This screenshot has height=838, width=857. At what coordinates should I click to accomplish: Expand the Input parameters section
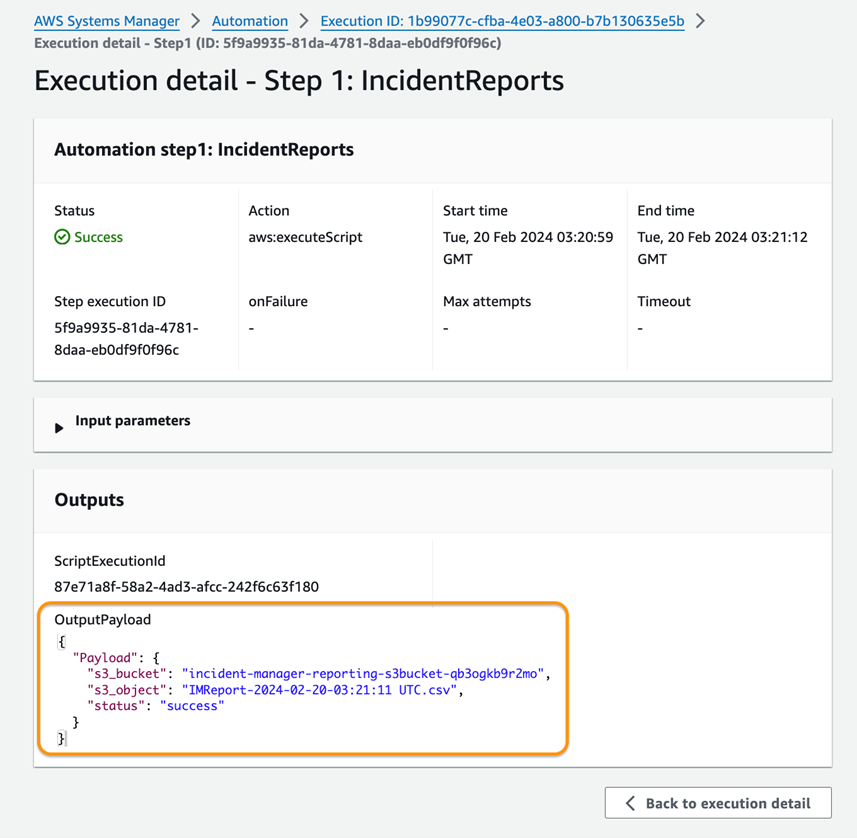pyautogui.click(x=132, y=421)
